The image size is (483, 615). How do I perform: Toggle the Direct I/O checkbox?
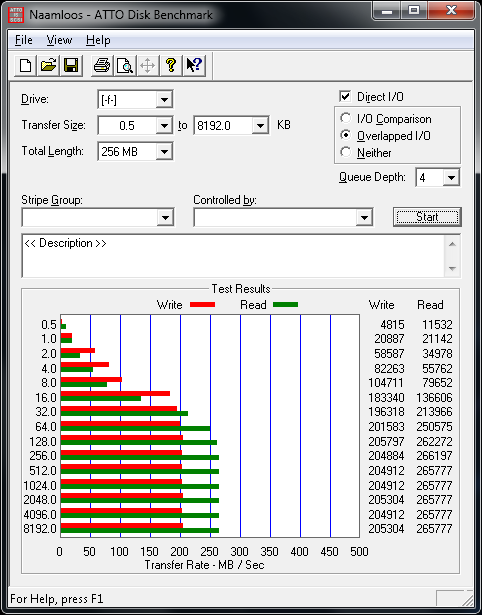[x=345, y=96]
